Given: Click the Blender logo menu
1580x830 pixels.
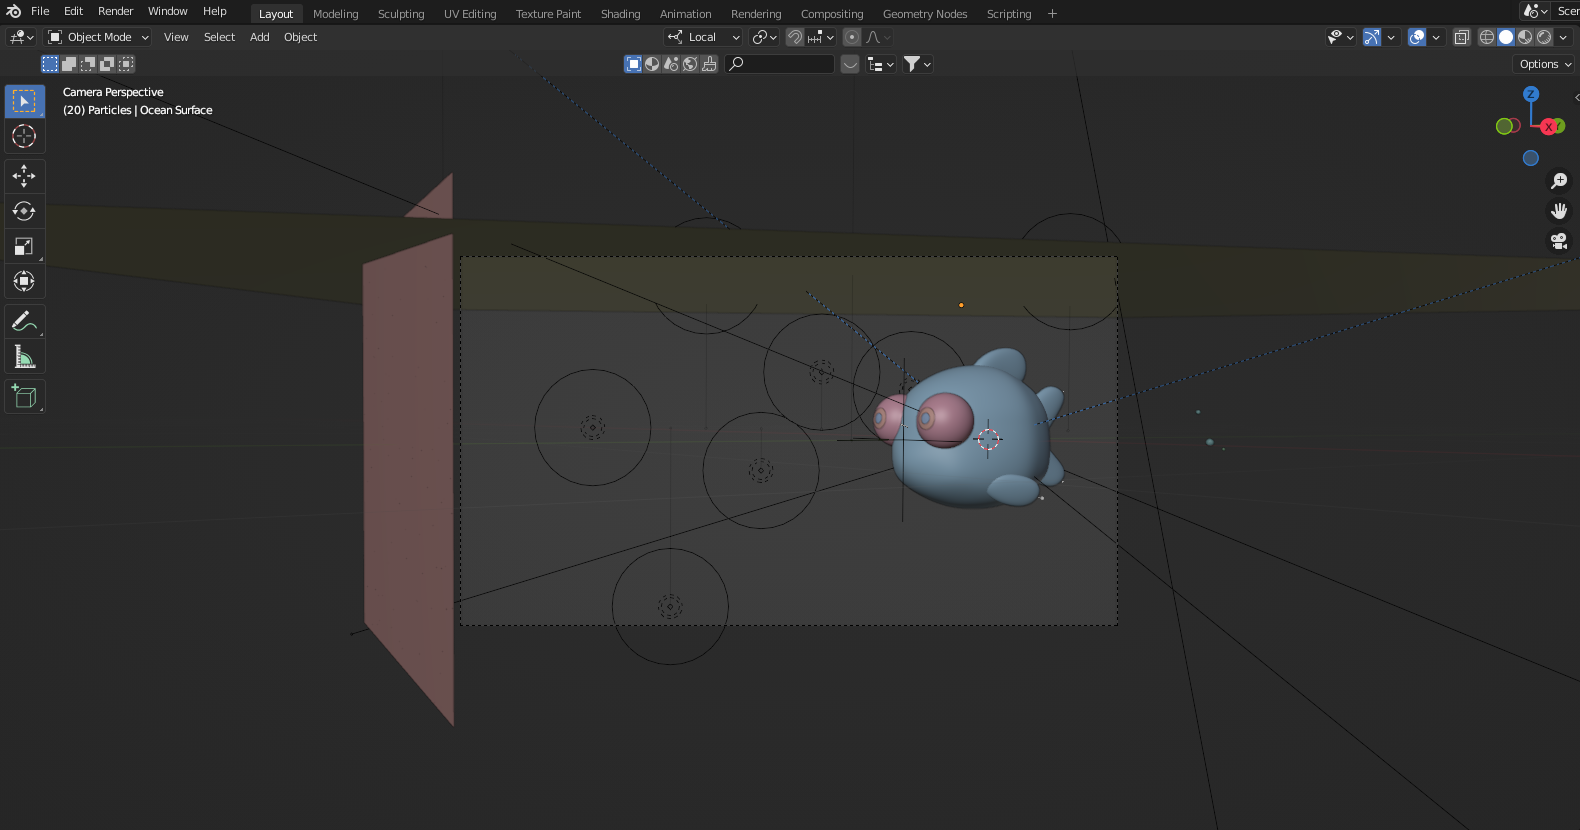Looking at the screenshot, I should tap(13, 11).
